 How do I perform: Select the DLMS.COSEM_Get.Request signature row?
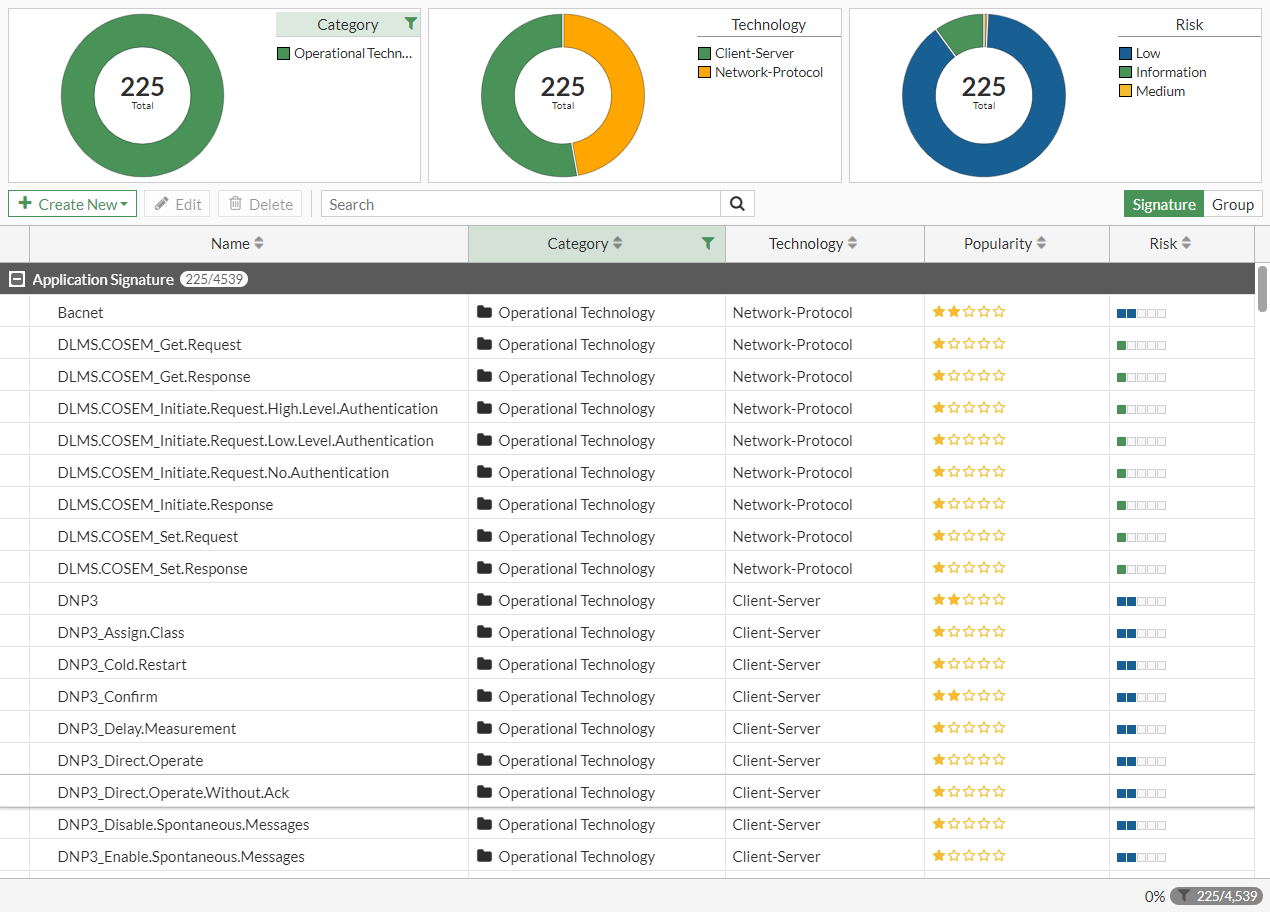point(149,345)
